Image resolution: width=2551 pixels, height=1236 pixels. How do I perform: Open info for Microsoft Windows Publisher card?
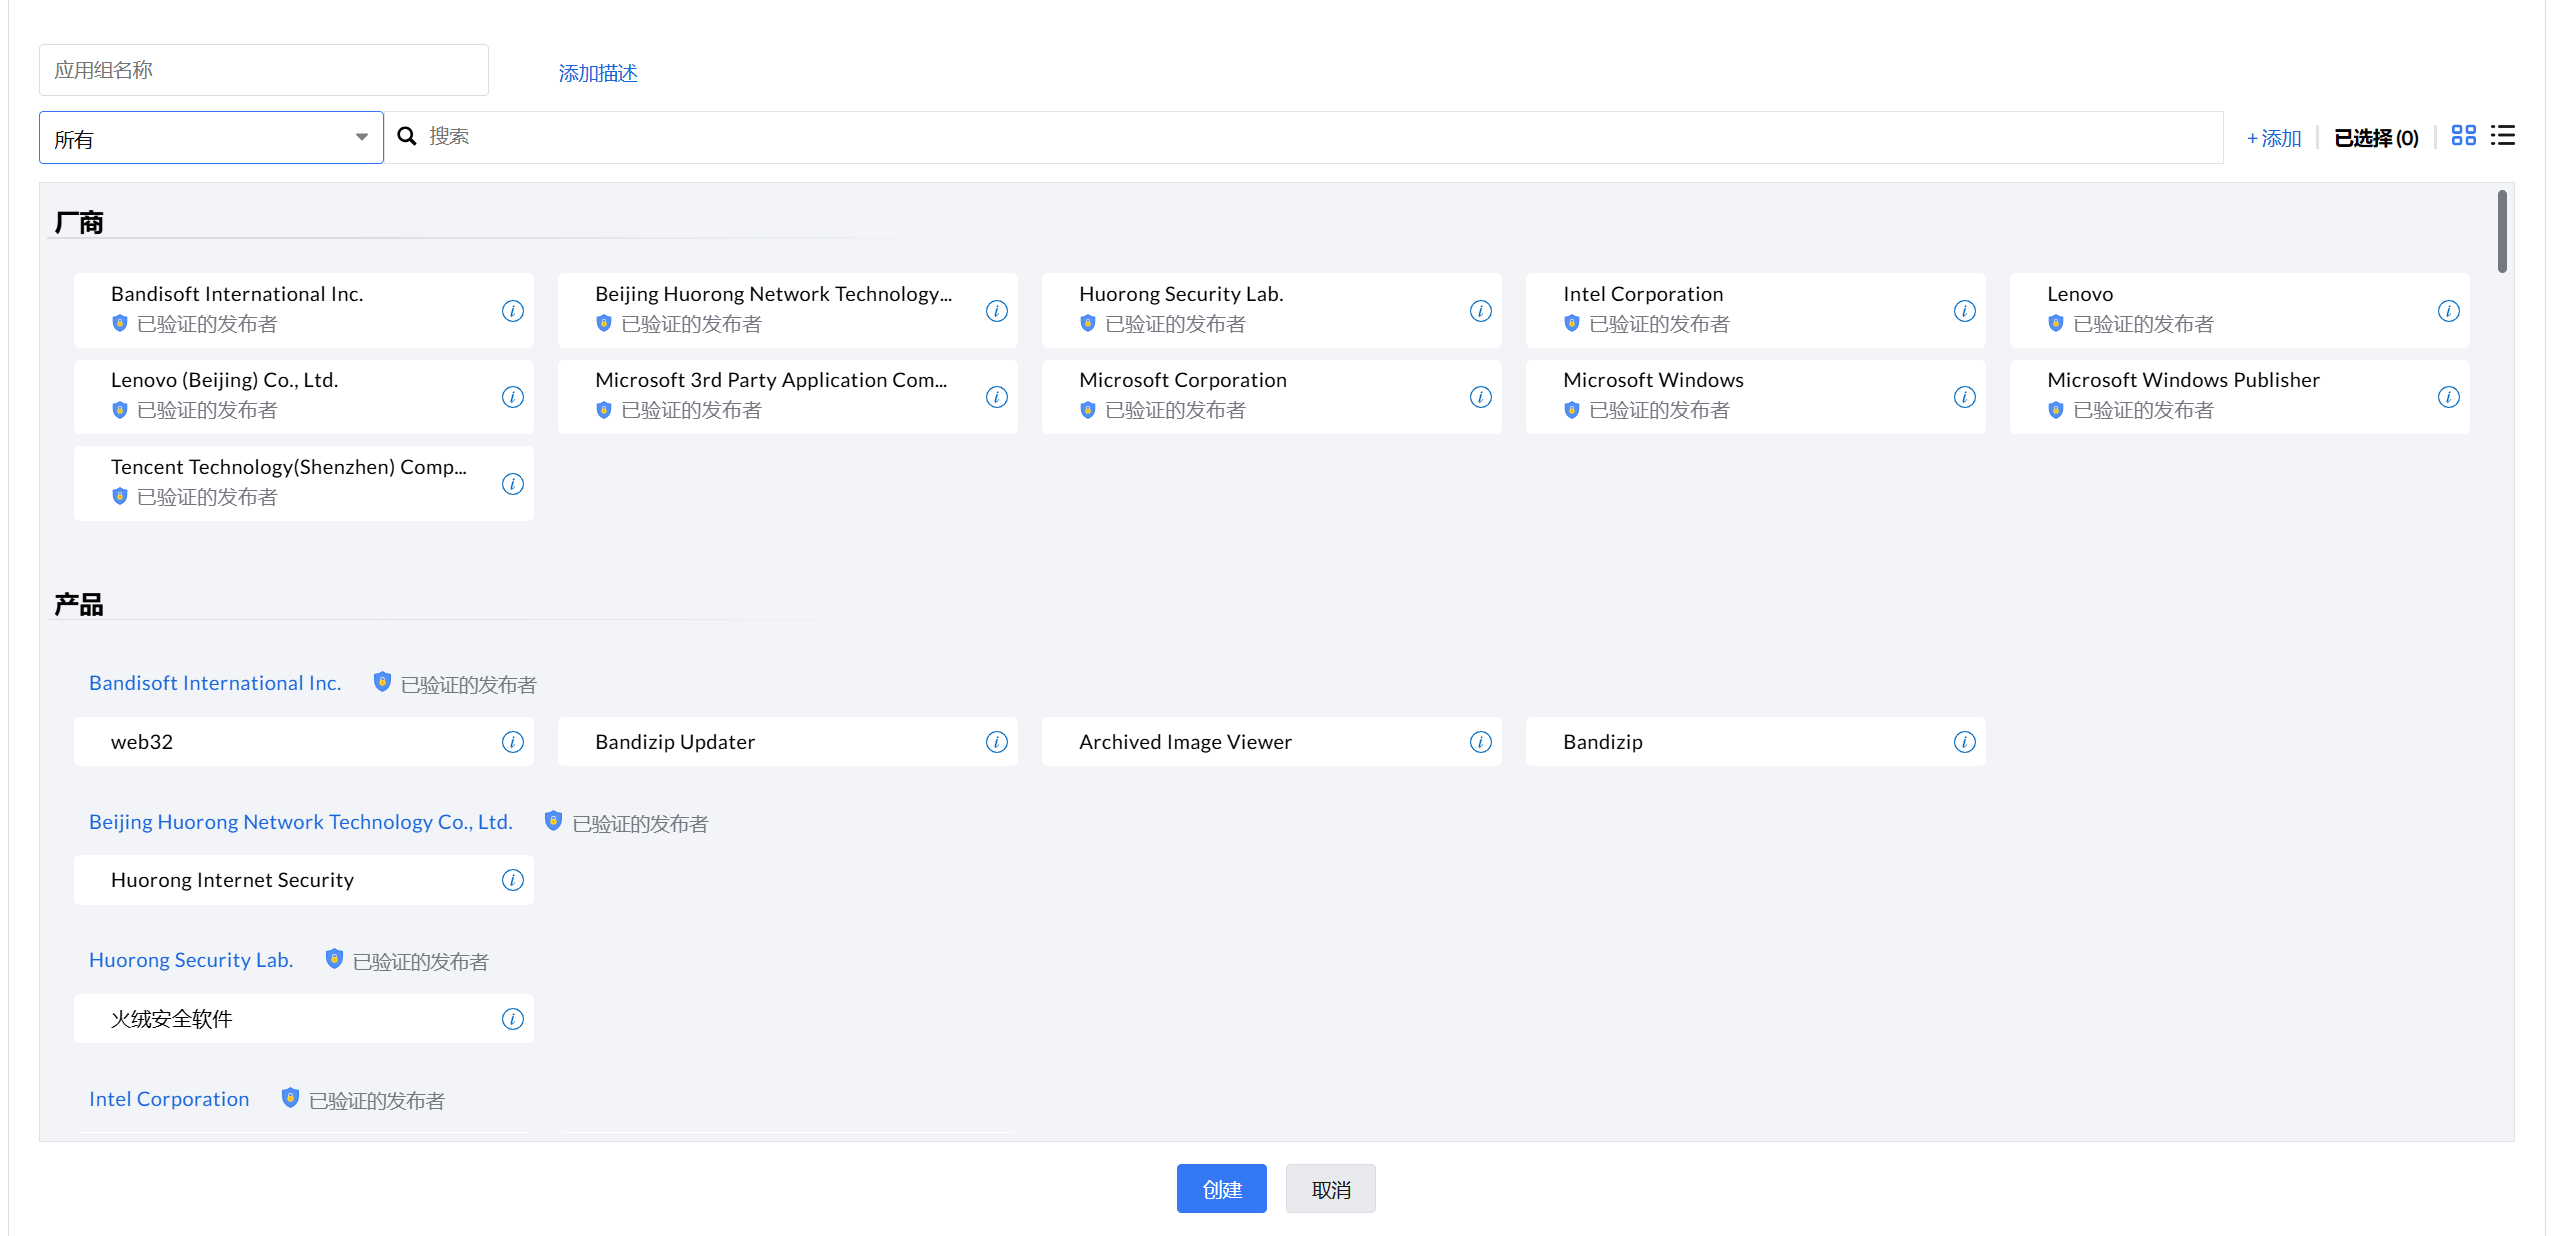click(2448, 397)
